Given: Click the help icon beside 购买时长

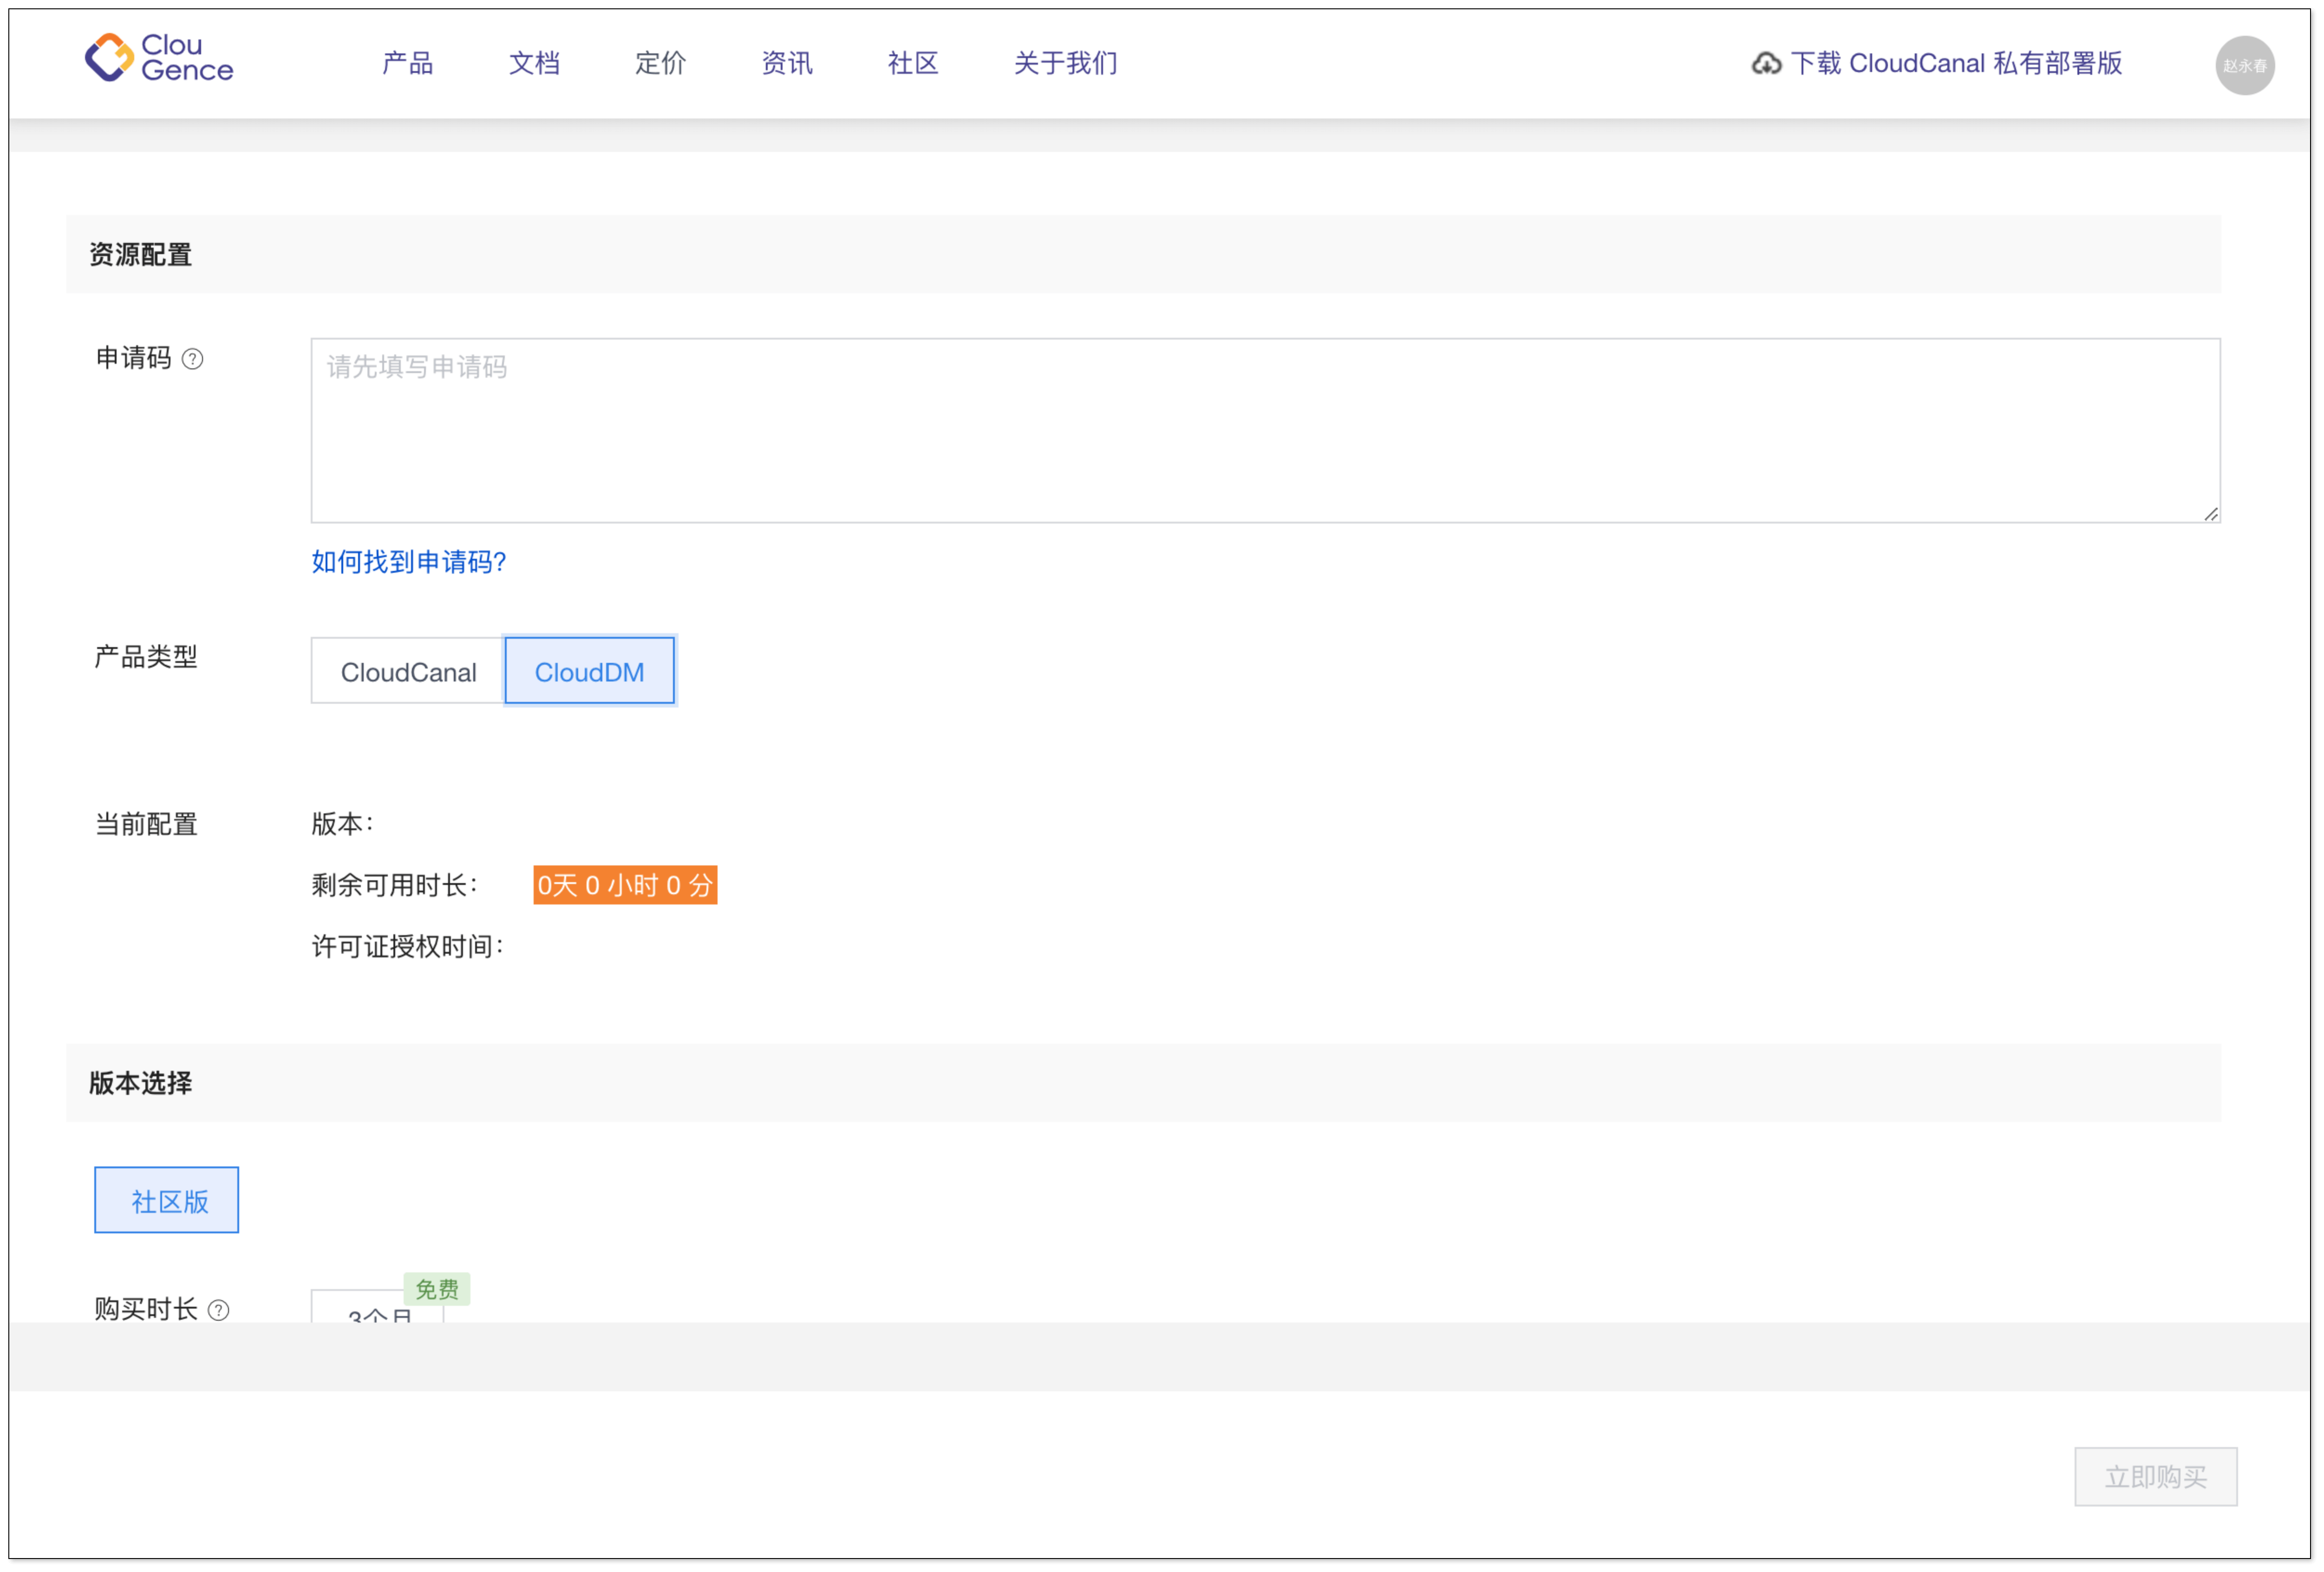Looking at the screenshot, I should point(218,1310).
